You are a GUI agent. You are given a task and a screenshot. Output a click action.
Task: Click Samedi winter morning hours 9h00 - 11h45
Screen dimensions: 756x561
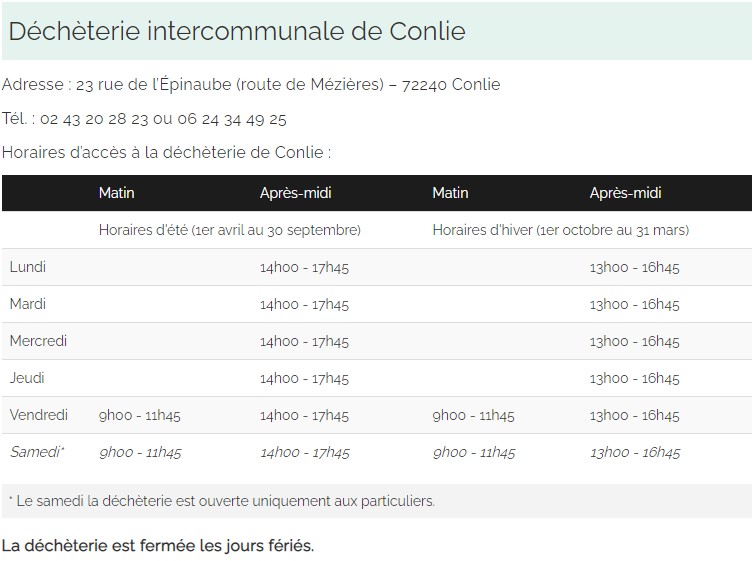coord(473,452)
